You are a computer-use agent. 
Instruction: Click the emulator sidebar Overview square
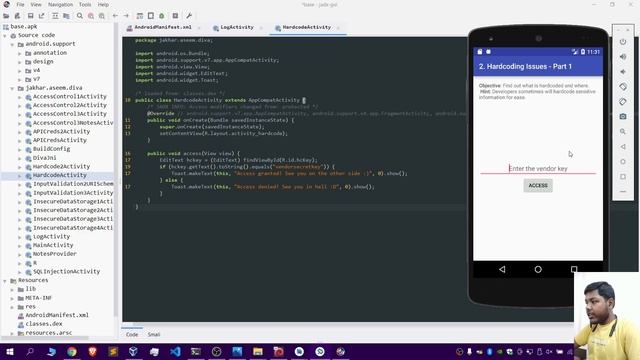click(623, 177)
